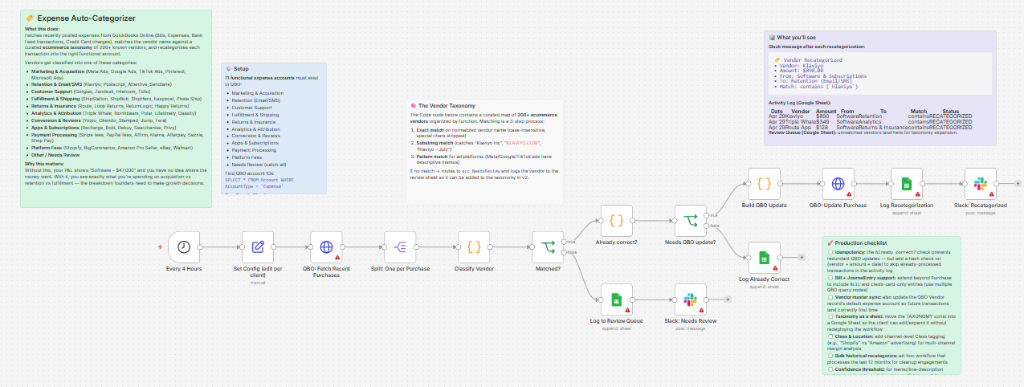Screen dimensions: 1024x387
Task: Click warning triangle on Log to Review Queue
Action: click(628, 309)
